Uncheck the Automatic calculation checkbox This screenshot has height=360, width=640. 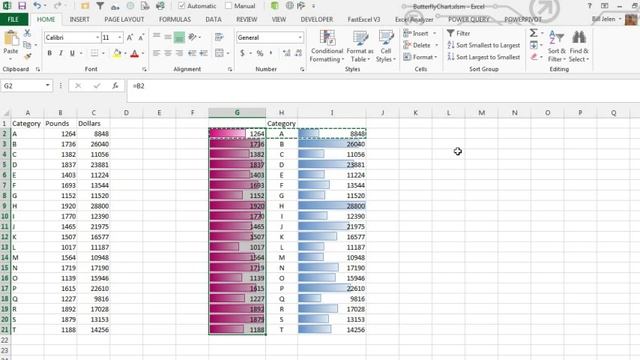coord(182,6)
